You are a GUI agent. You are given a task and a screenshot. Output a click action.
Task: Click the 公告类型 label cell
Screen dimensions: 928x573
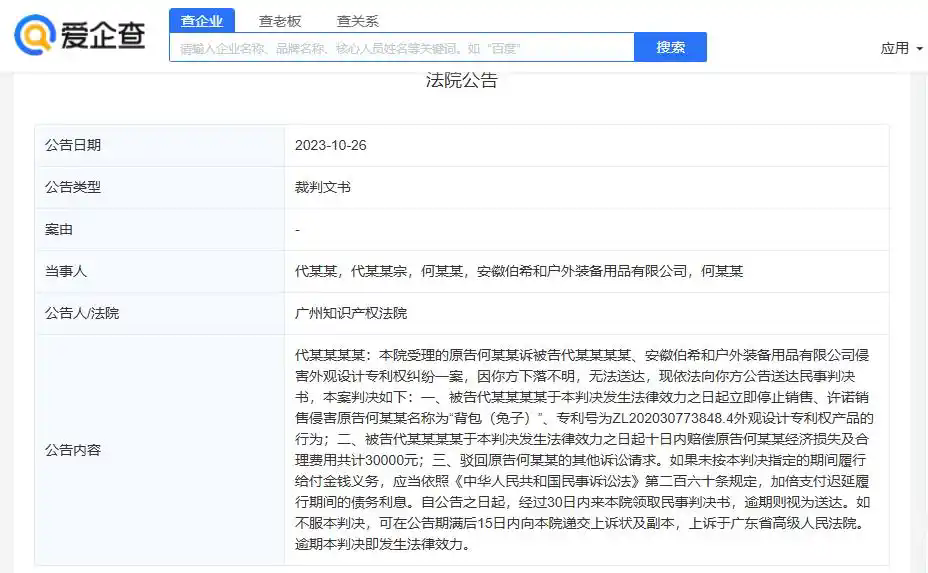(160, 188)
